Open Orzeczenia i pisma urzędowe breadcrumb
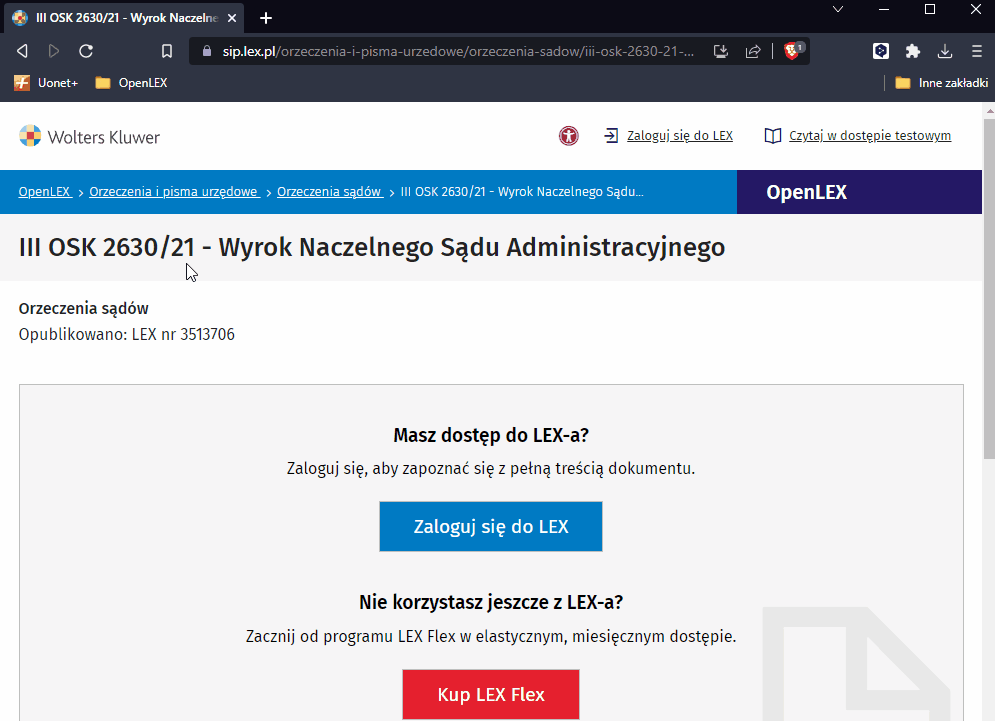Viewport: 995px width, 721px height. [174, 192]
